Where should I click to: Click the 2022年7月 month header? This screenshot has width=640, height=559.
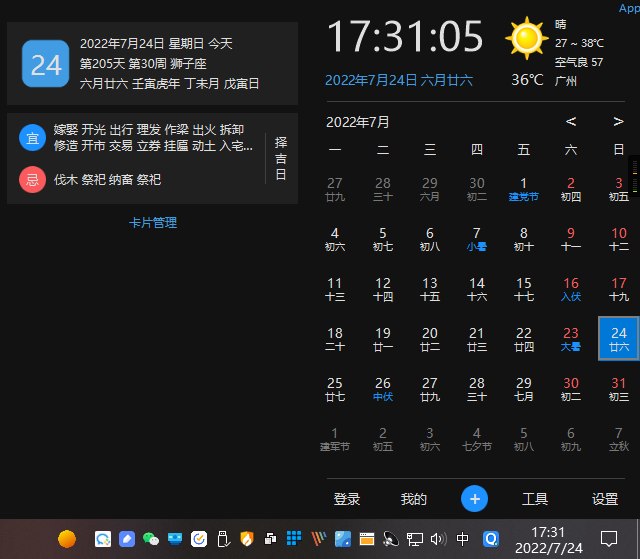358,122
